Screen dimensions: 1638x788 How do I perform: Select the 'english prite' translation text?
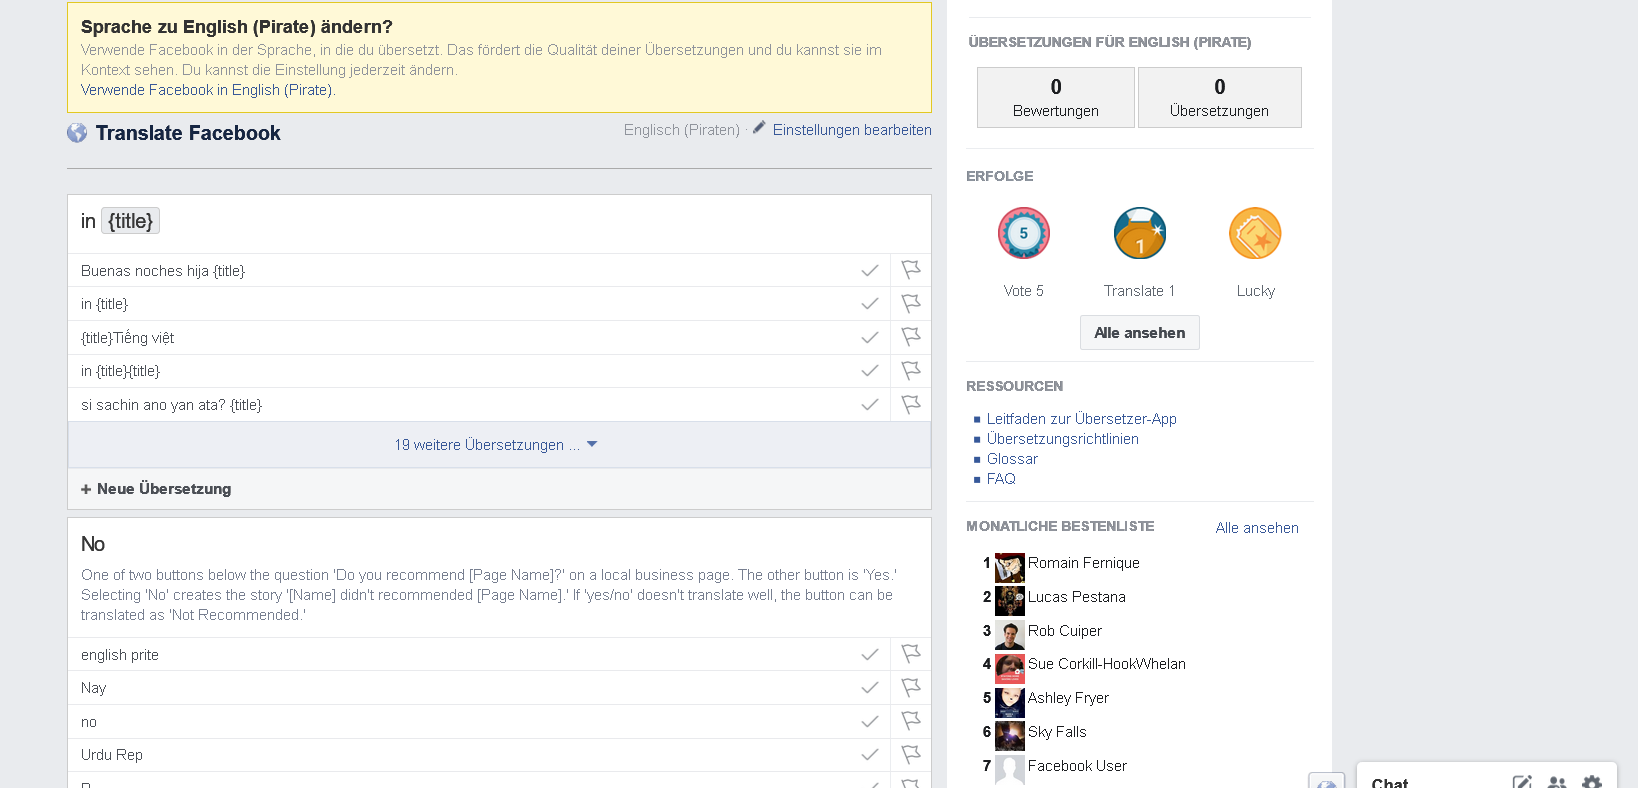click(x=120, y=655)
